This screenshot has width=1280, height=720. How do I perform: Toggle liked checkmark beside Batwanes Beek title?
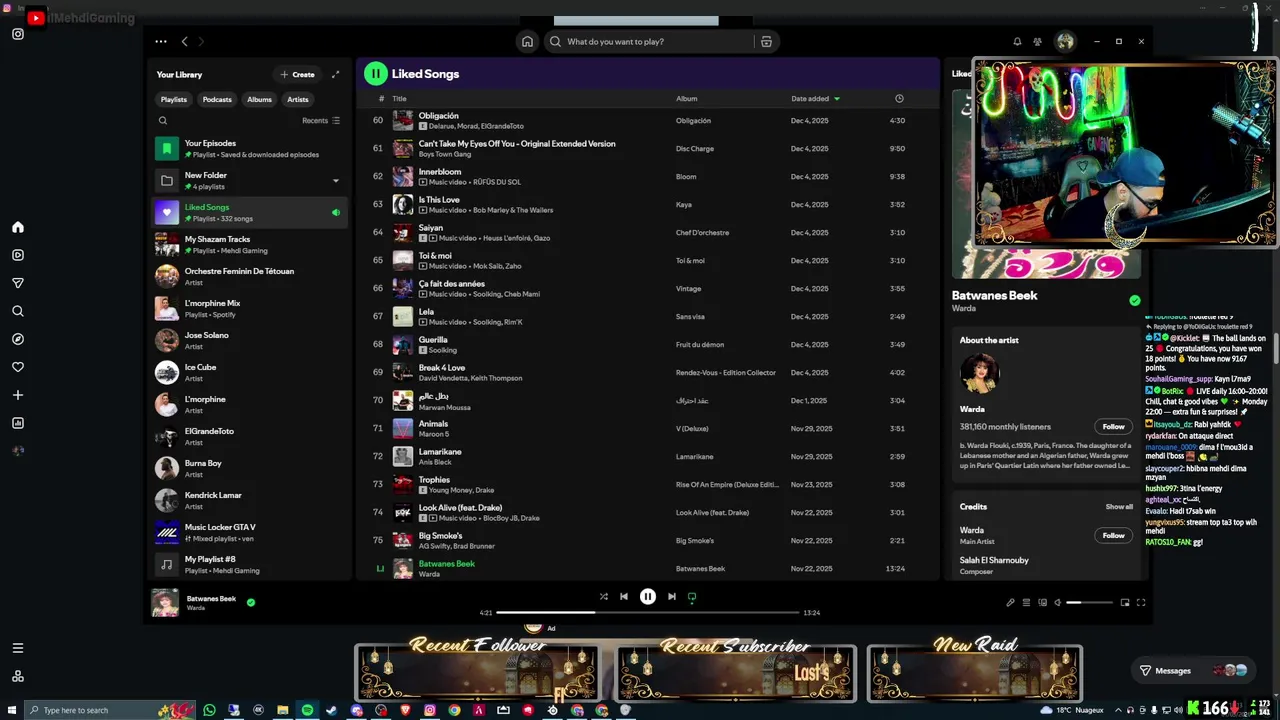(1135, 300)
